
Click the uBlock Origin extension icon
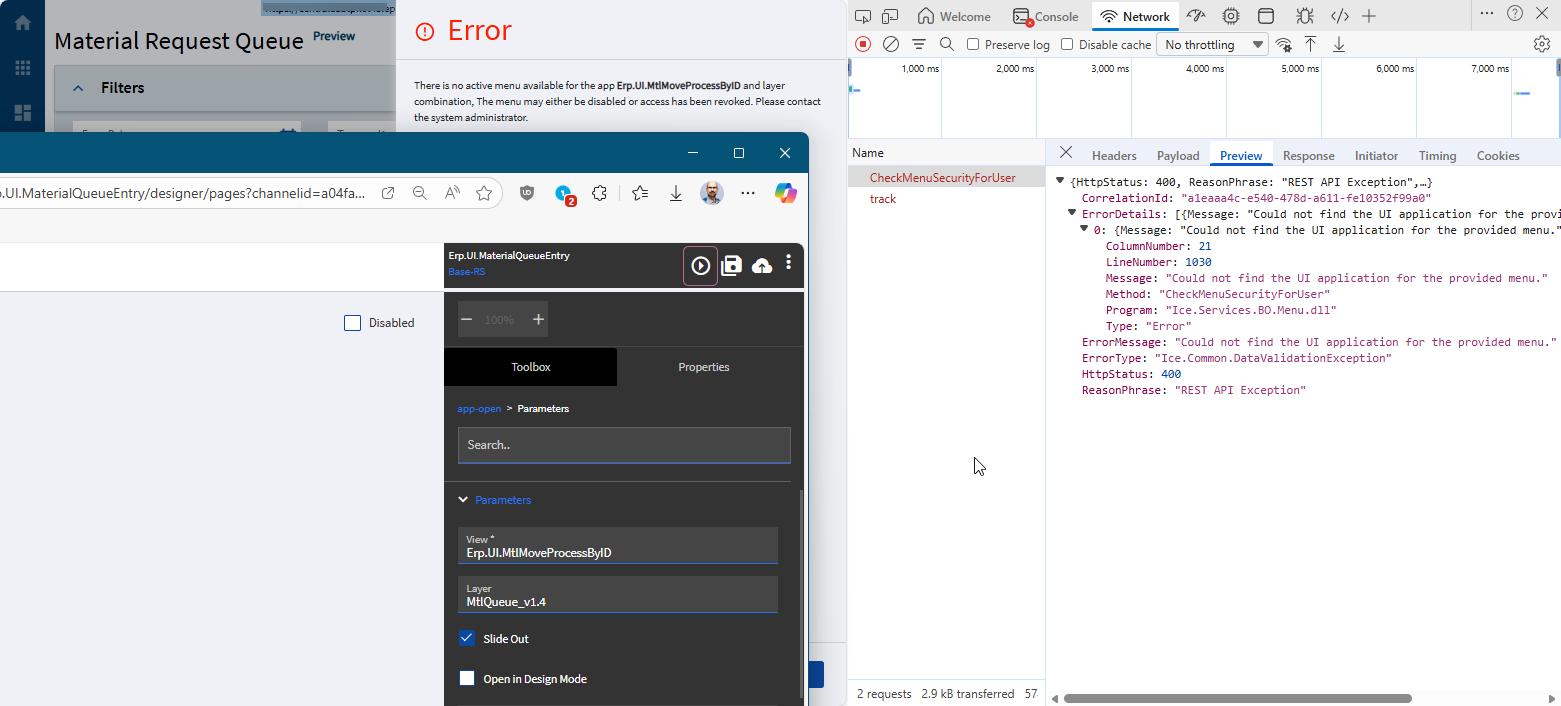527,193
